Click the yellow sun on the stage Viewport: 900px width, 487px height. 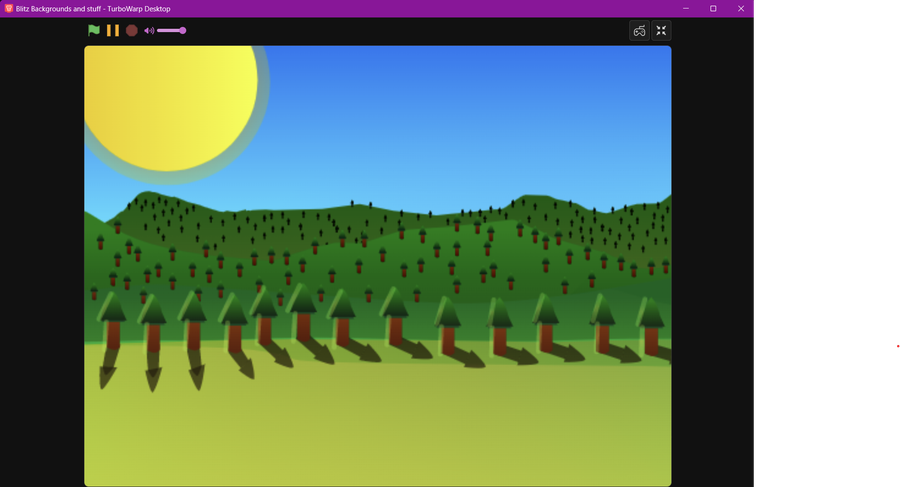[x=170, y=108]
